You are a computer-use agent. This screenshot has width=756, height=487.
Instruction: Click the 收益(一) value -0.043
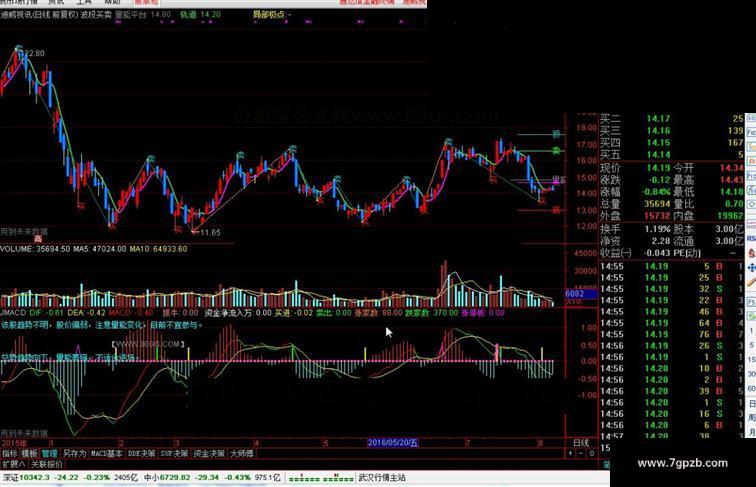[x=656, y=253]
